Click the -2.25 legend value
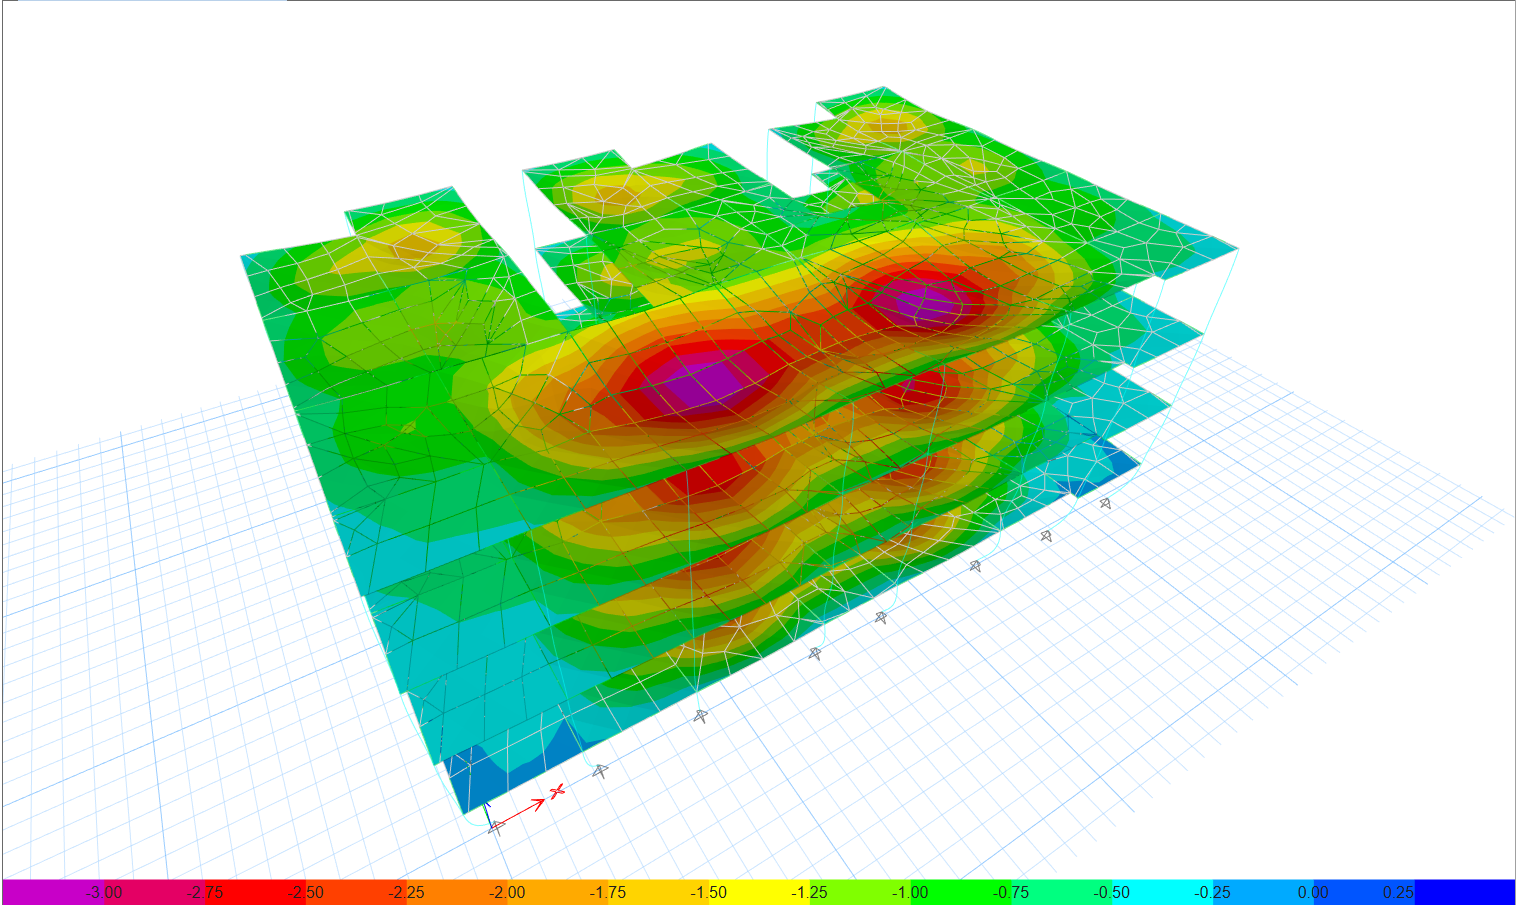 click(406, 892)
